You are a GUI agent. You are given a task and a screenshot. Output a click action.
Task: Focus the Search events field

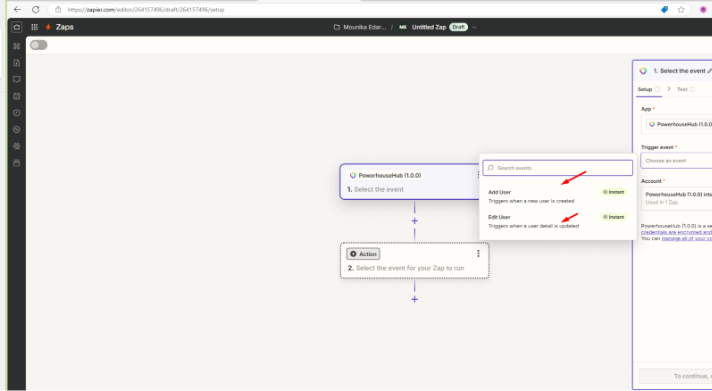558,168
